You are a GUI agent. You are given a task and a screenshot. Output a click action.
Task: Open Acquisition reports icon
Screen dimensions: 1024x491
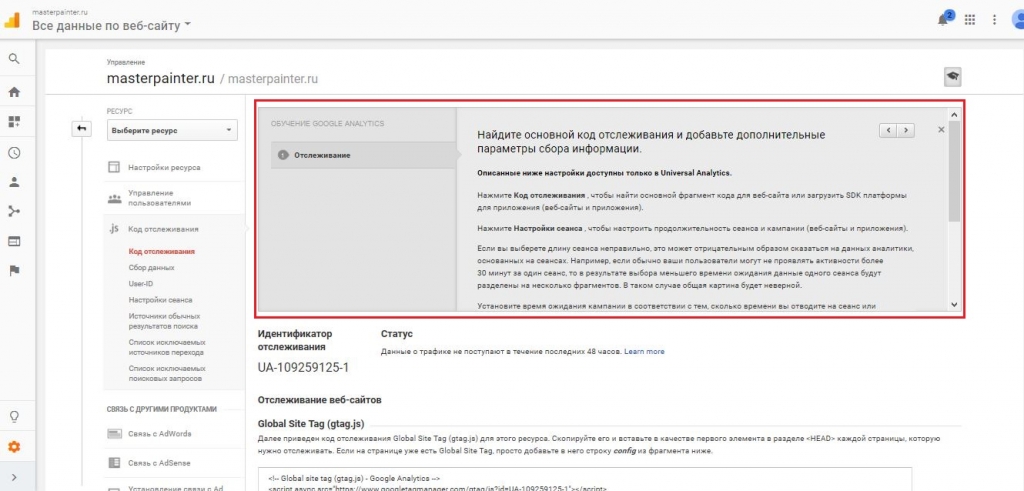pos(14,211)
